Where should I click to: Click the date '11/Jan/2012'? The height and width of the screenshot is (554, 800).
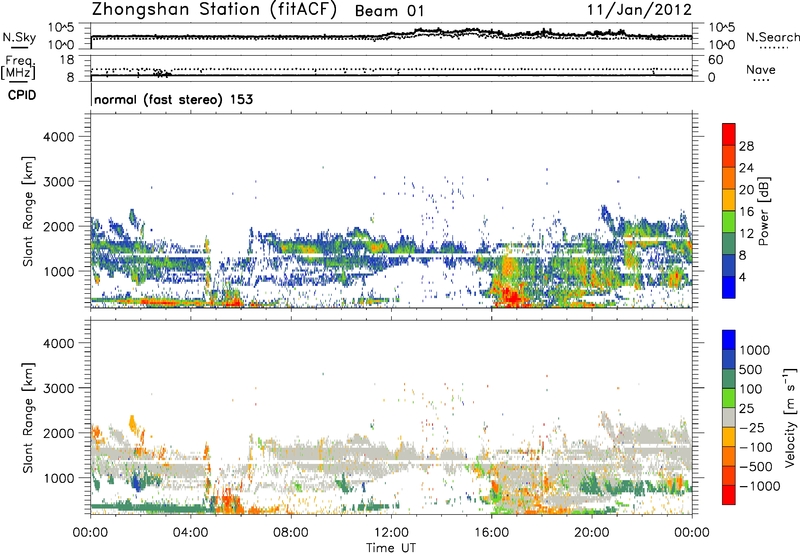(639, 9)
